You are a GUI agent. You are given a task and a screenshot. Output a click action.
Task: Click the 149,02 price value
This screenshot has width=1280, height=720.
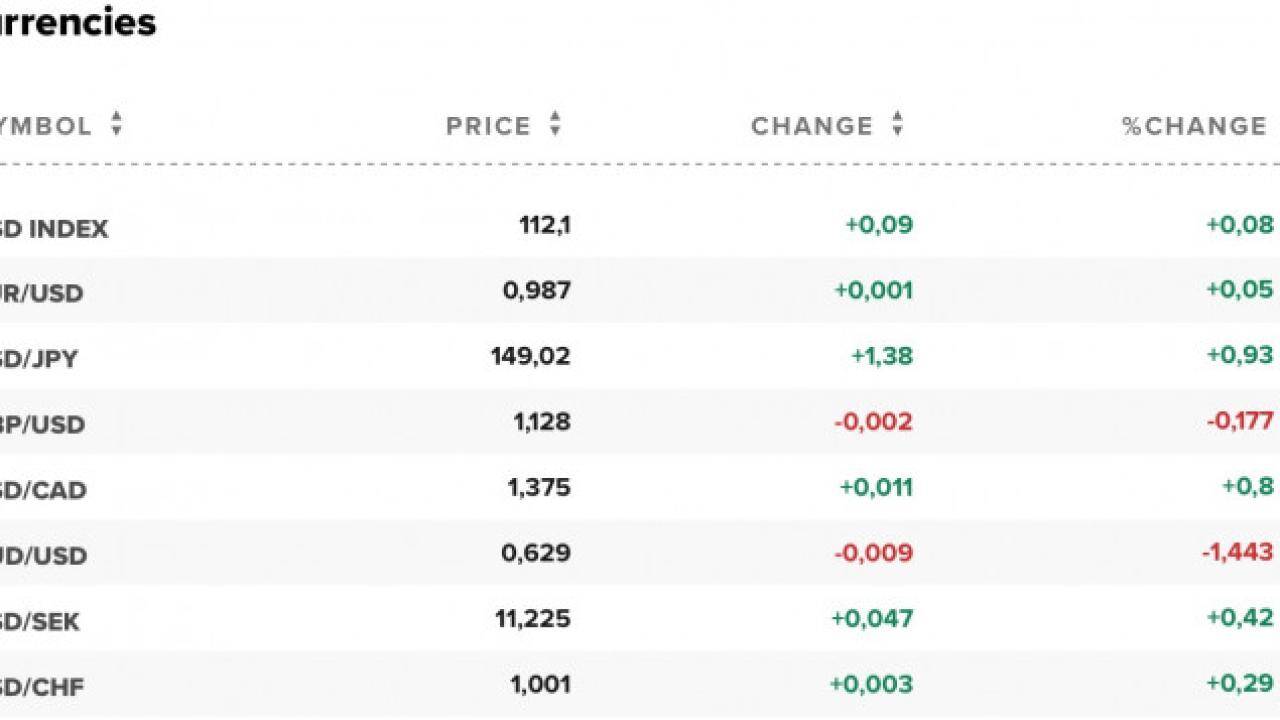[x=530, y=356]
